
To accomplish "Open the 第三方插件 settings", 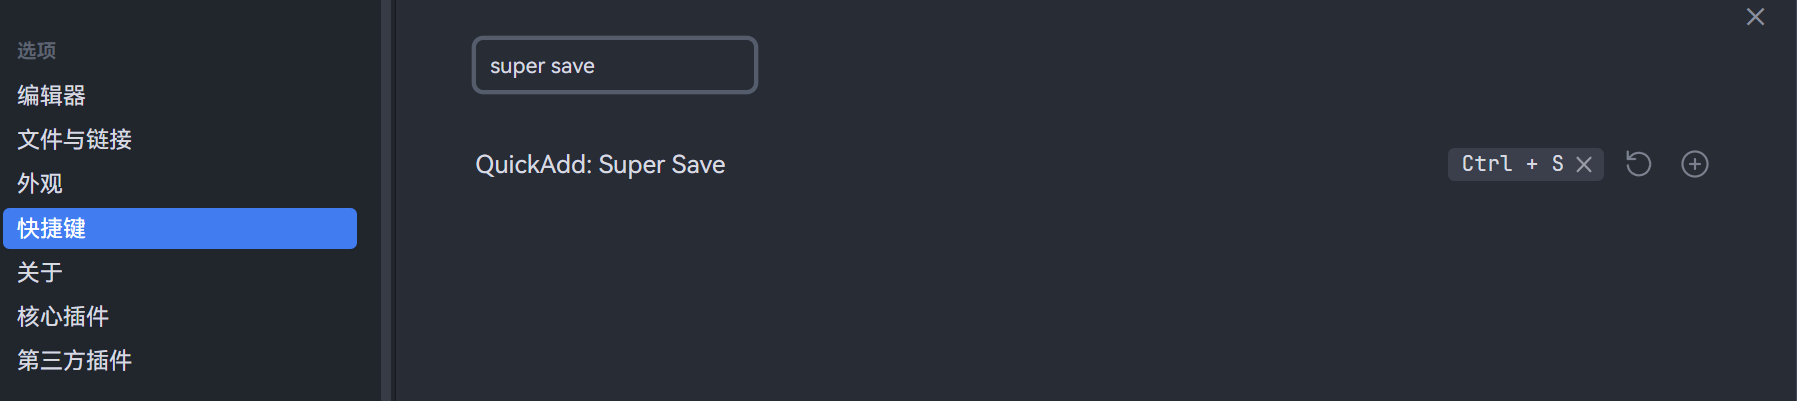I will click(x=75, y=360).
